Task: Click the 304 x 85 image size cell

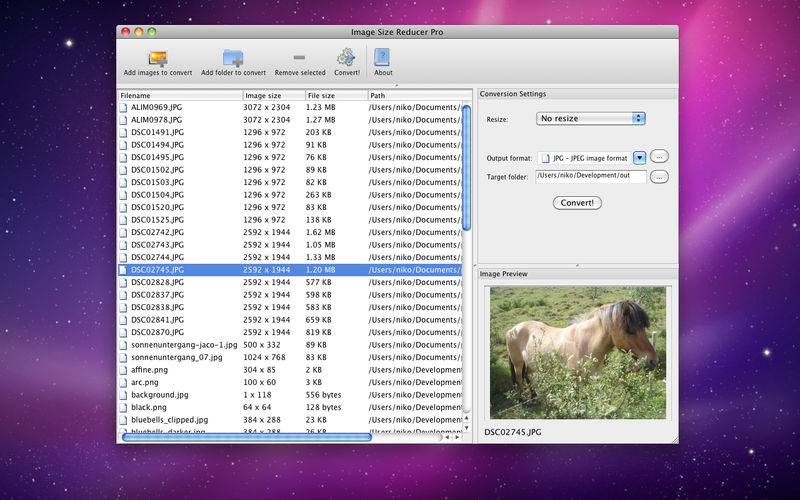Action: tap(259, 370)
